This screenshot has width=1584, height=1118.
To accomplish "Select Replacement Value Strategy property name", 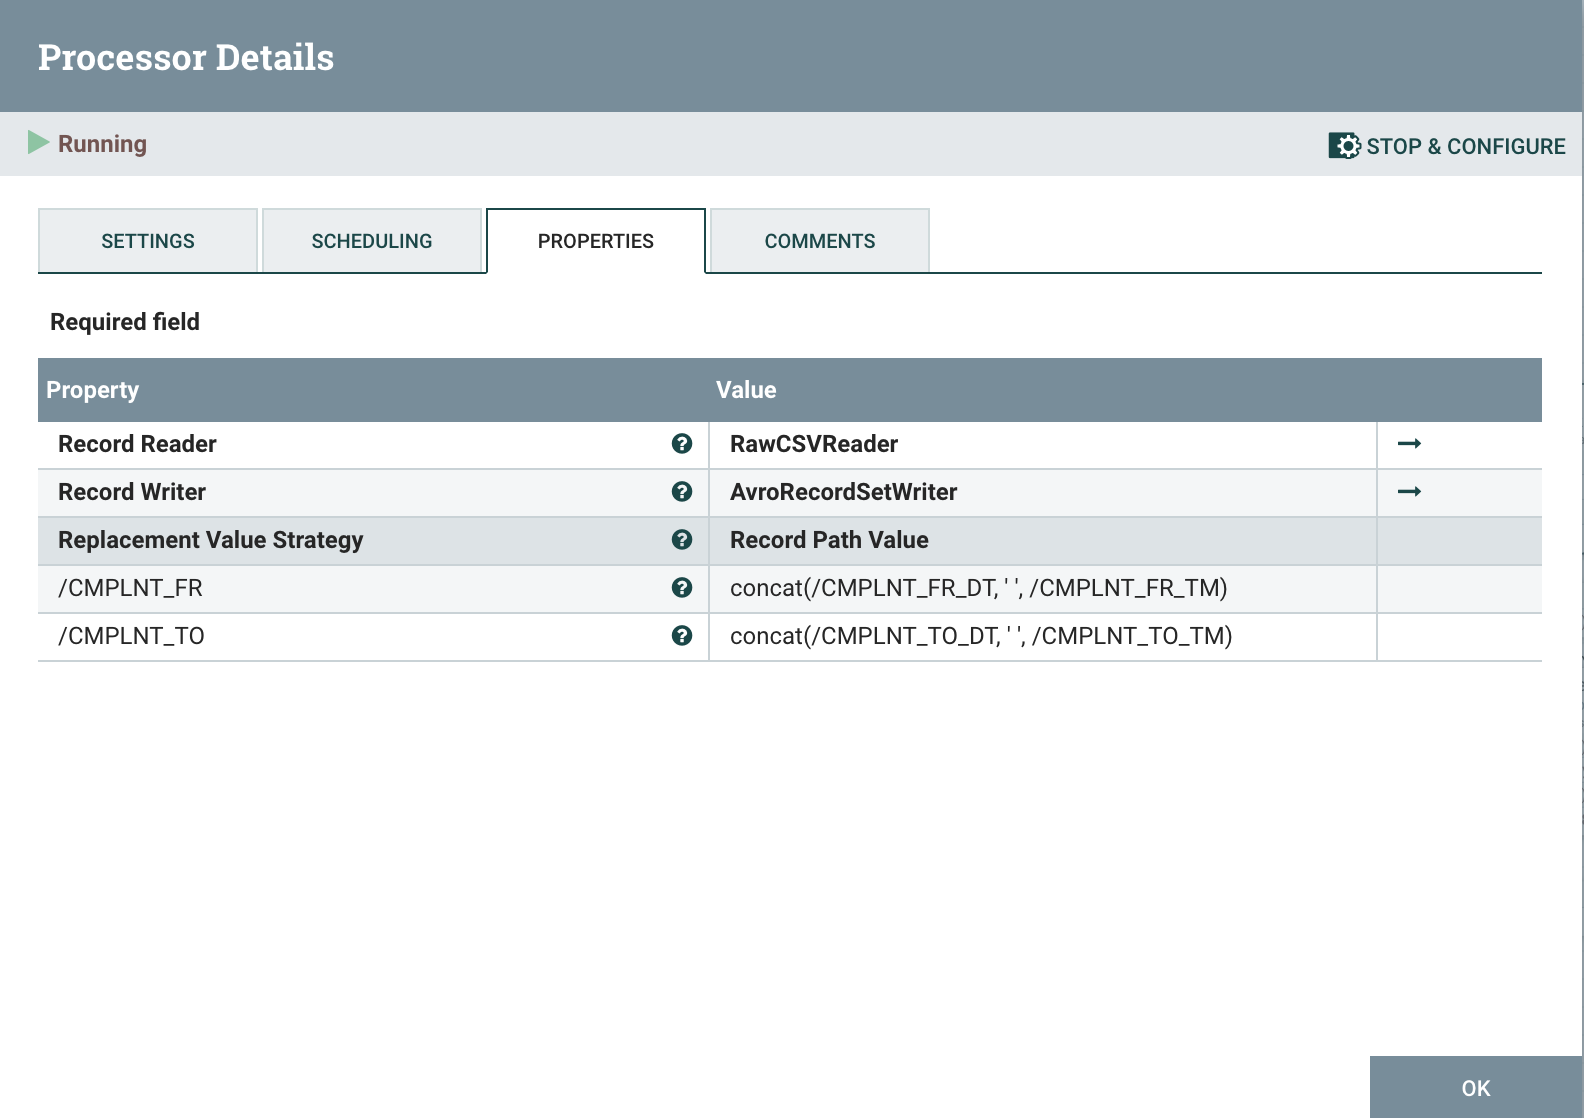I will pos(211,540).
